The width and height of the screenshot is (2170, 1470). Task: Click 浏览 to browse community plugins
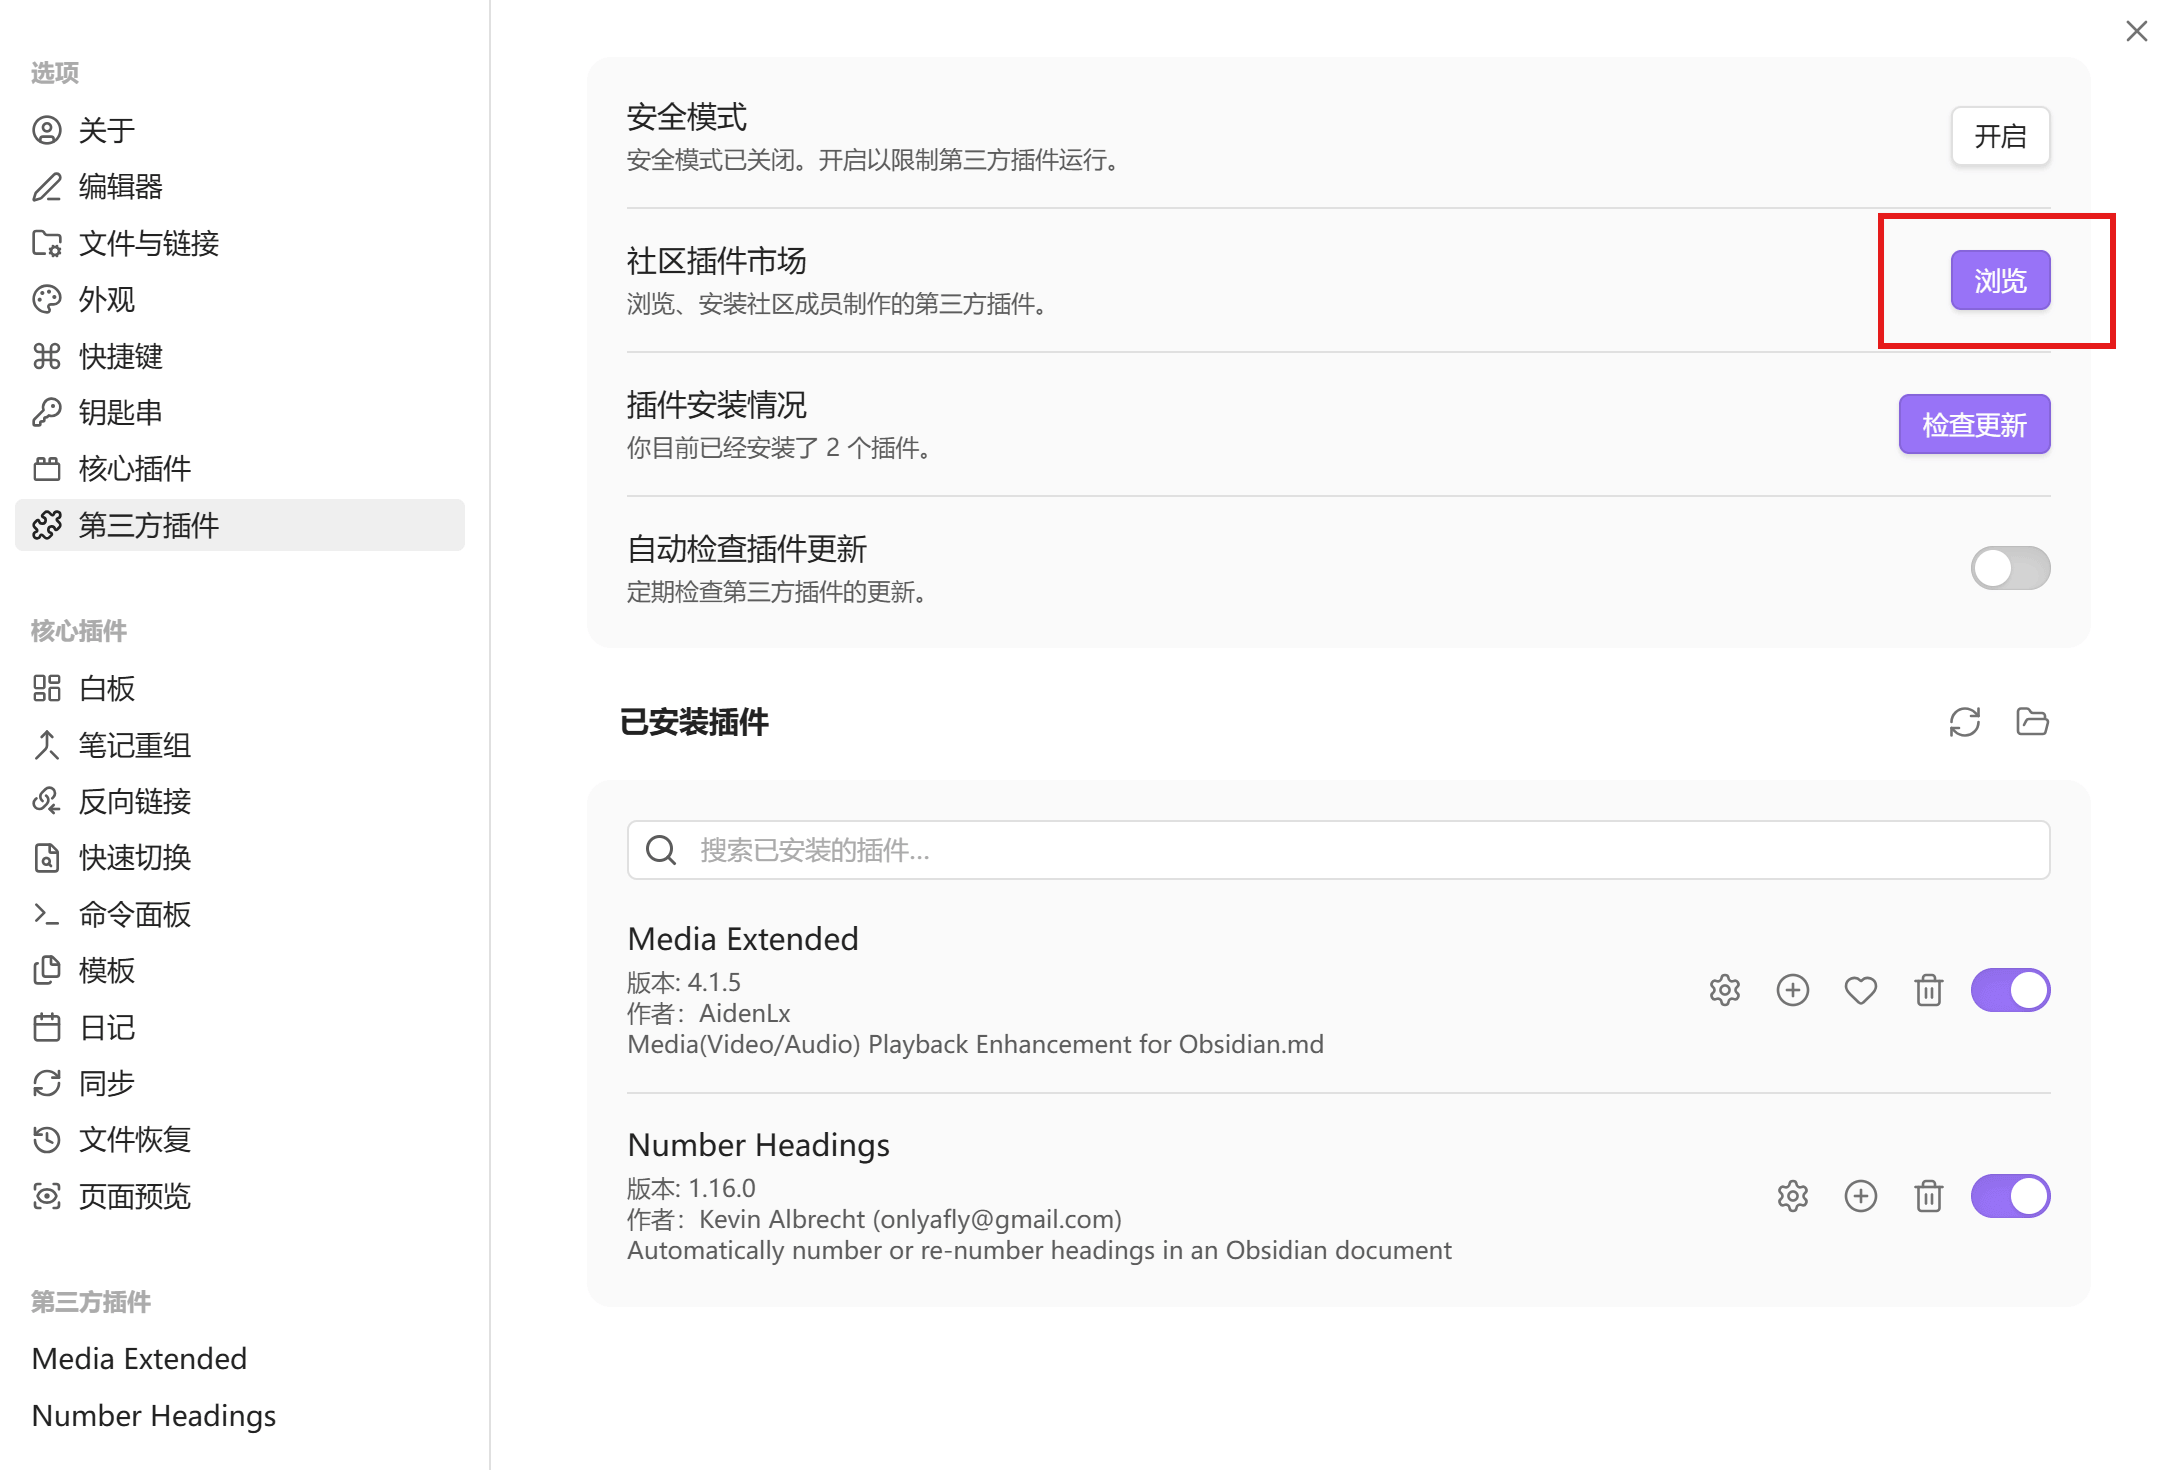(2000, 281)
